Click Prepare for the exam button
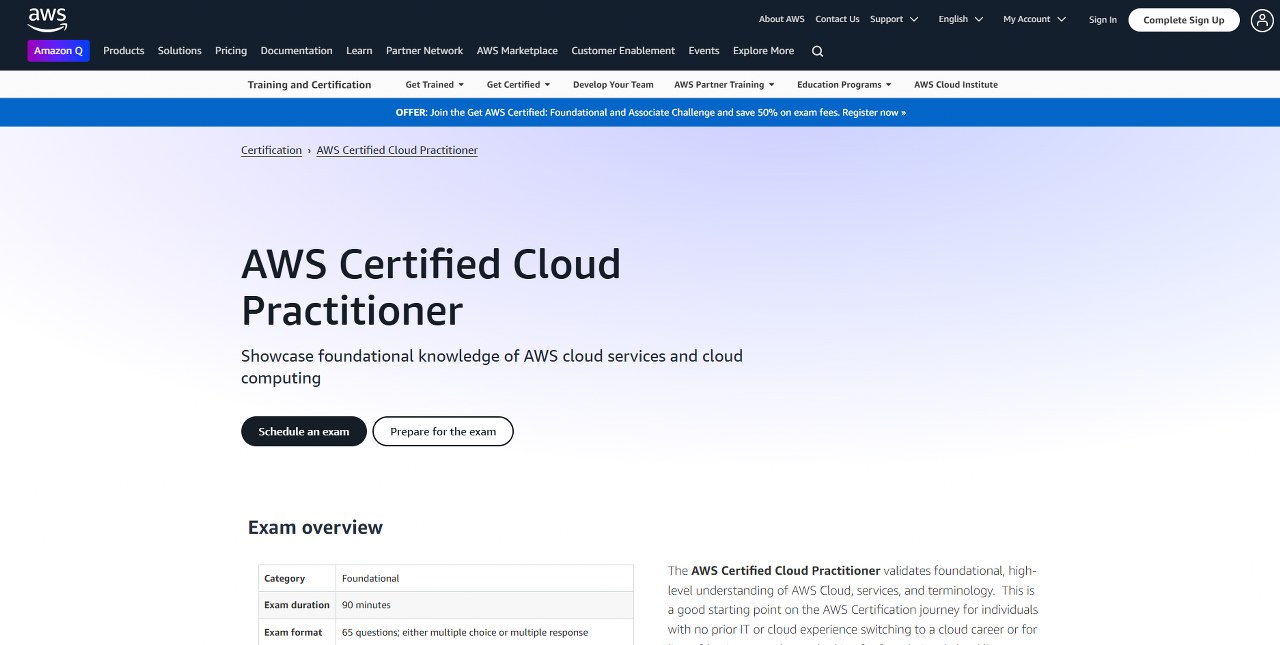This screenshot has width=1280, height=645. [443, 432]
